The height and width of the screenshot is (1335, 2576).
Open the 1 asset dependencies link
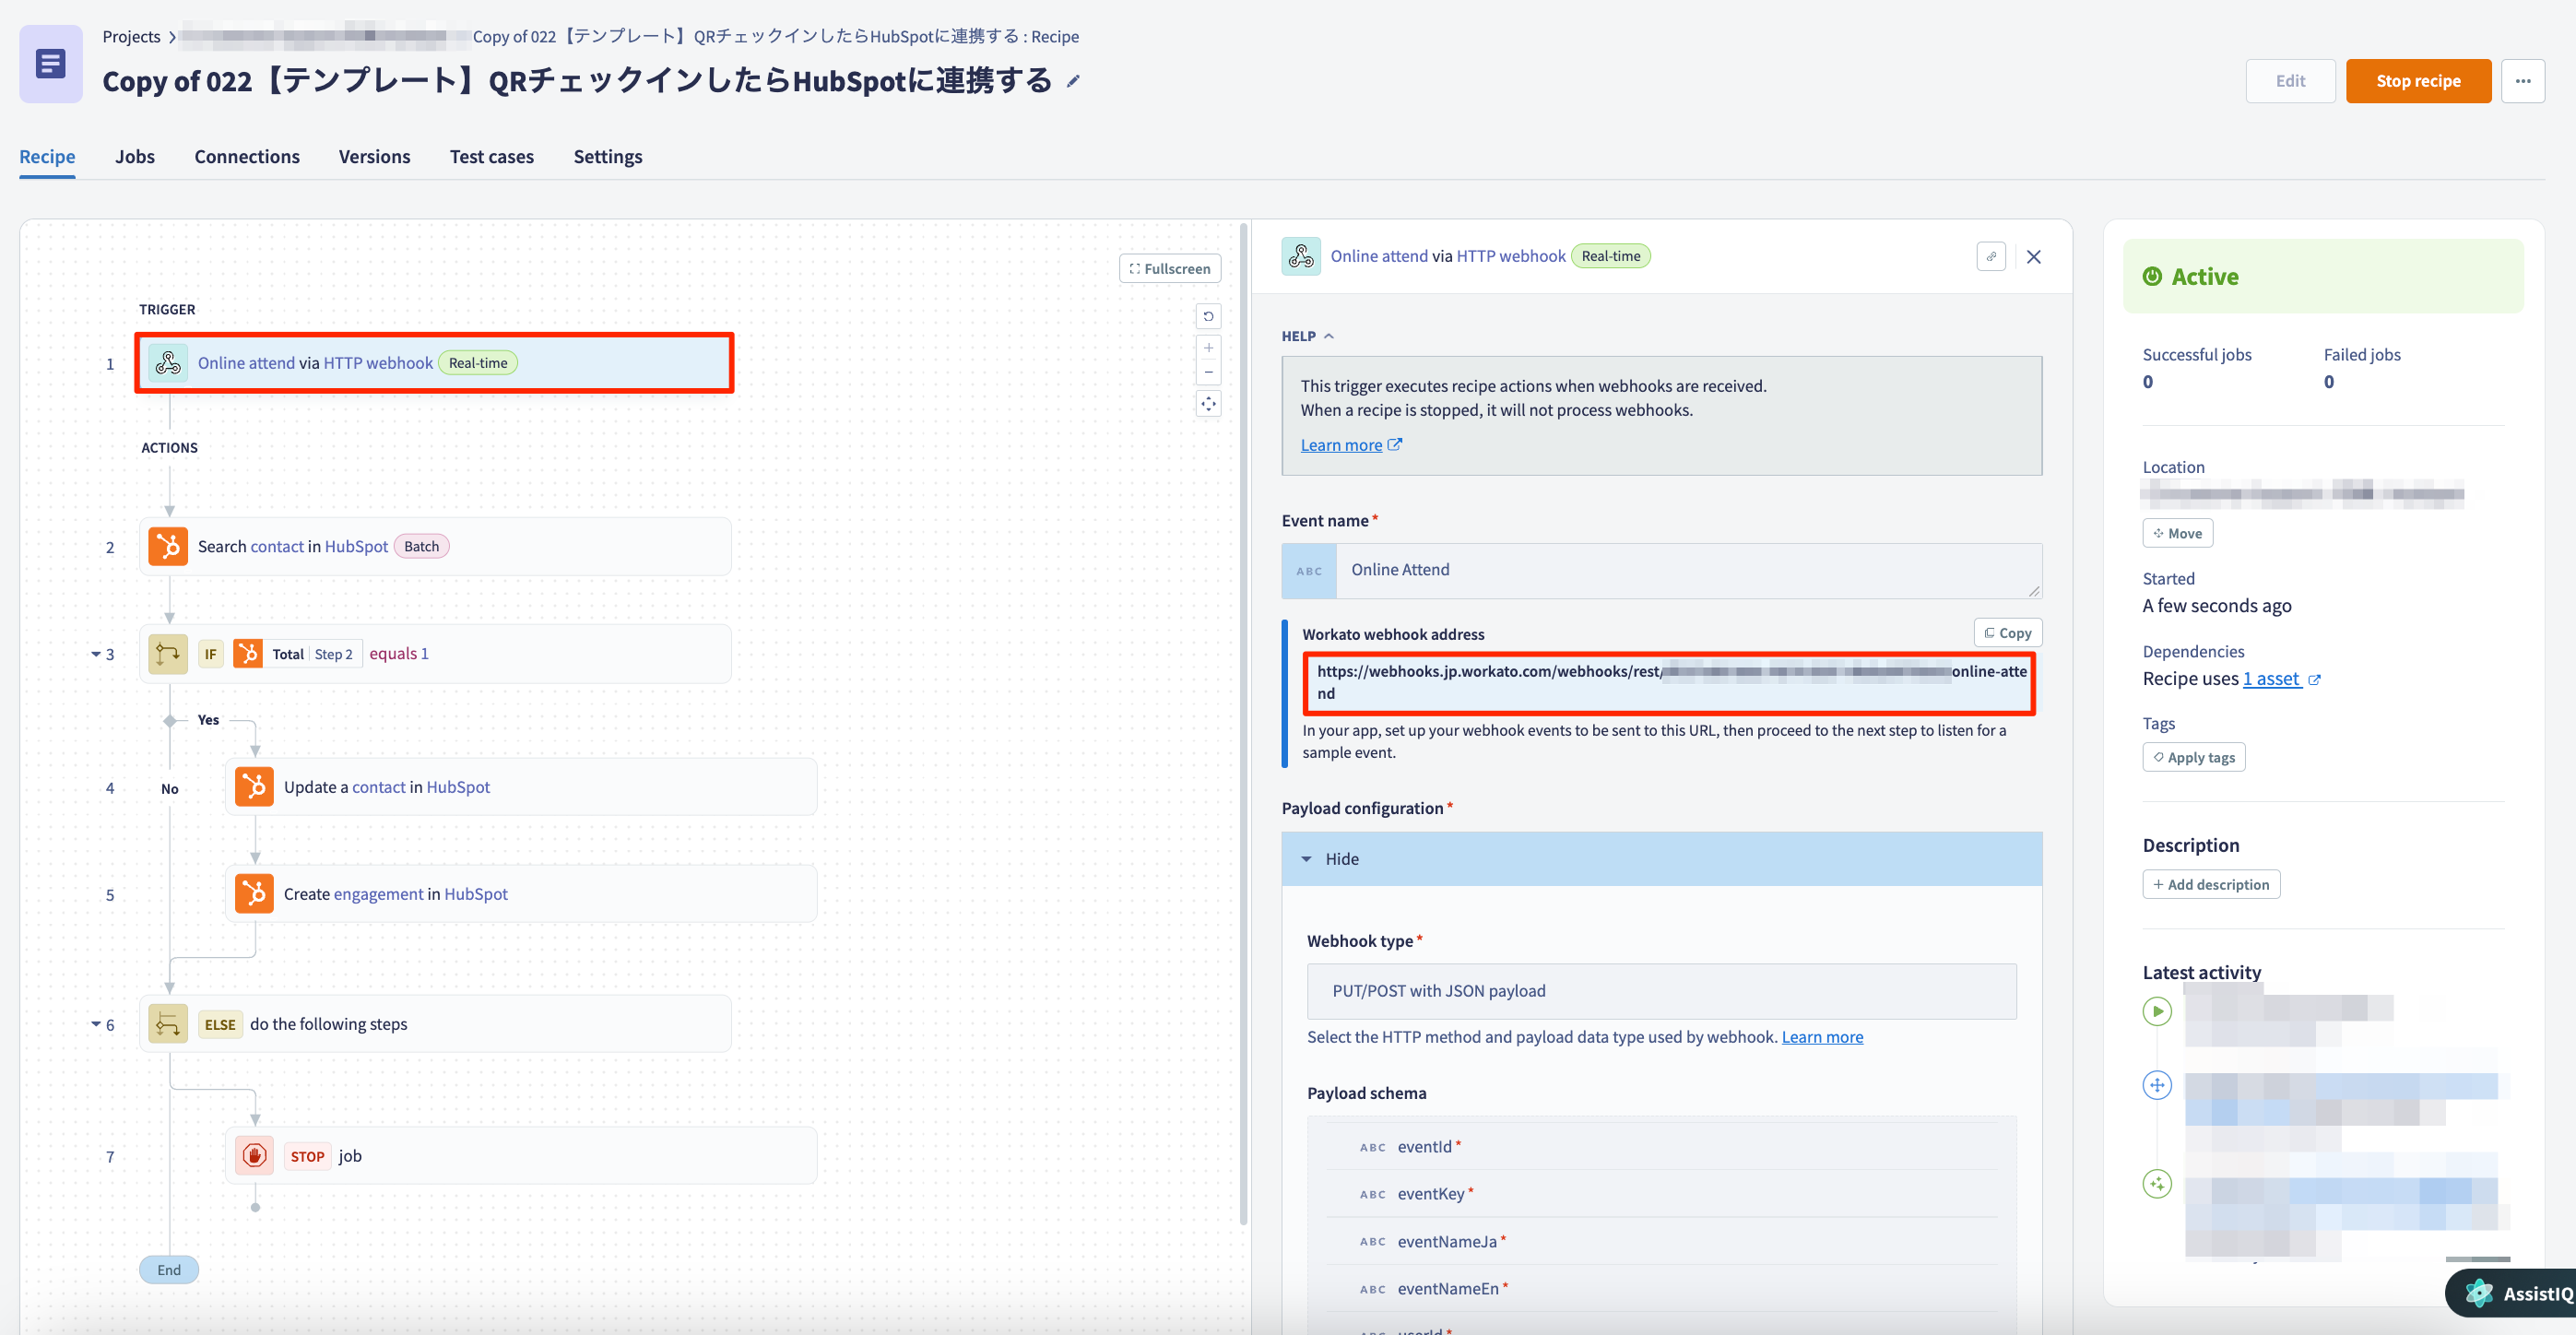(x=2271, y=680)
